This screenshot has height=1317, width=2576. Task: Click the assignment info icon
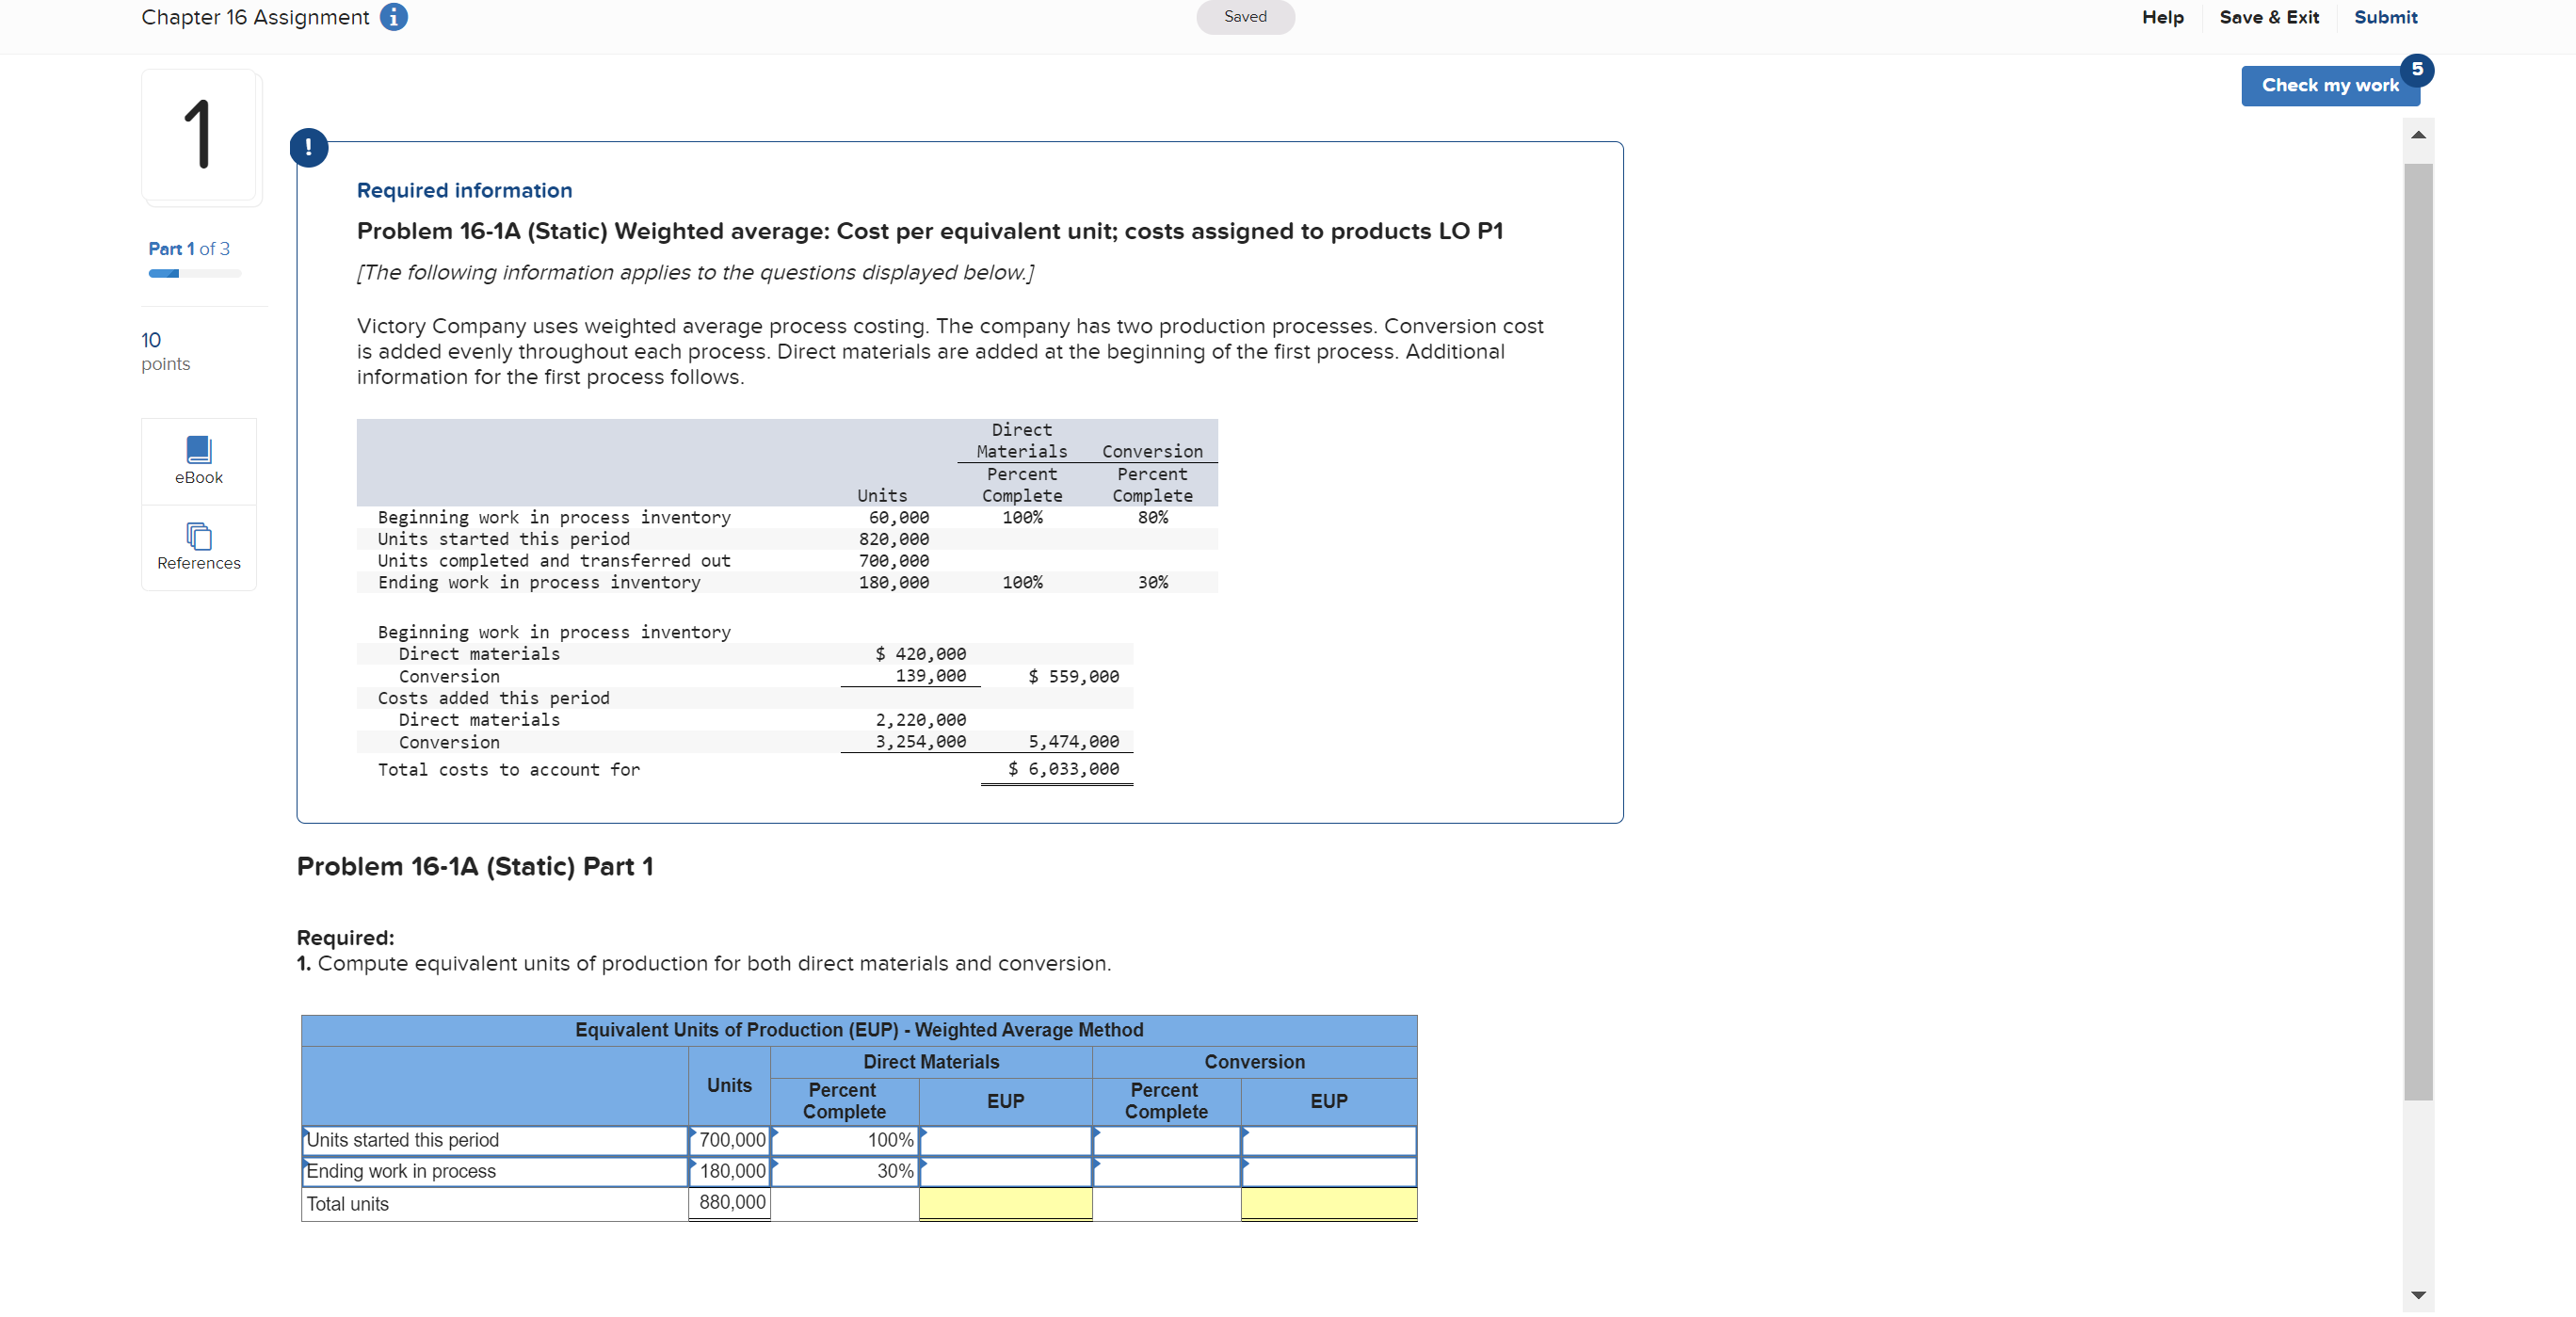tap(393, 17)
